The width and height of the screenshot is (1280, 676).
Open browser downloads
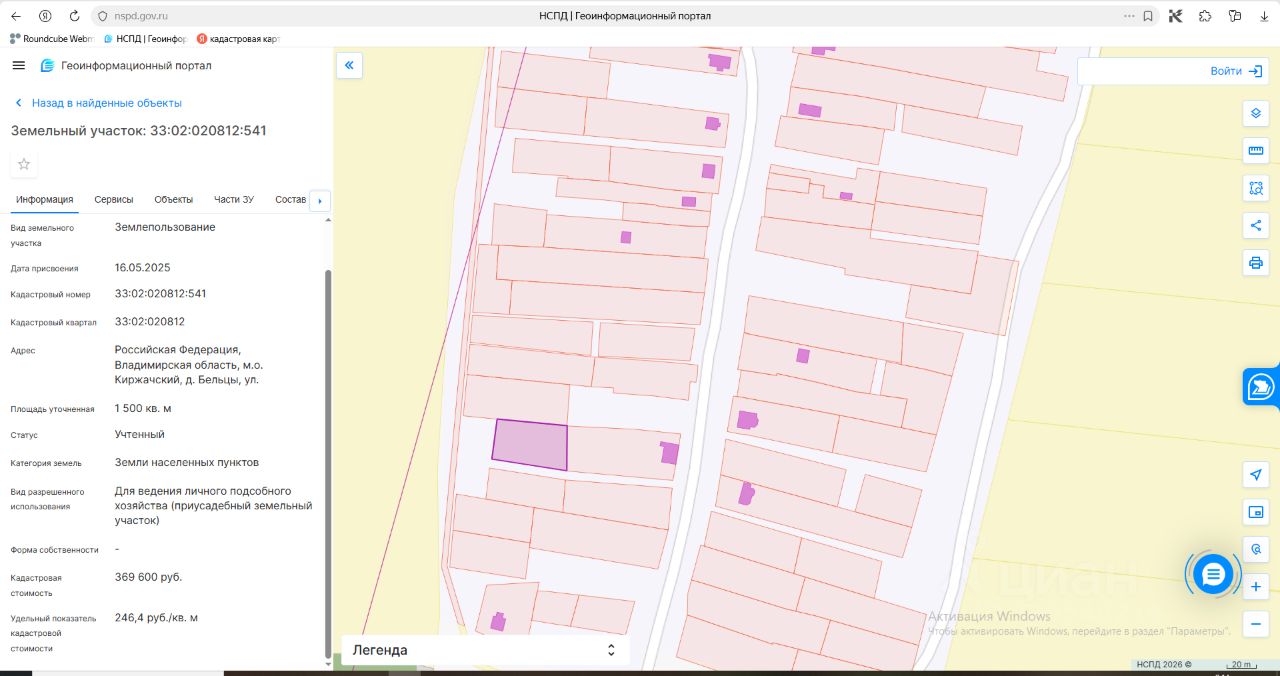[x=1264, y=16]
